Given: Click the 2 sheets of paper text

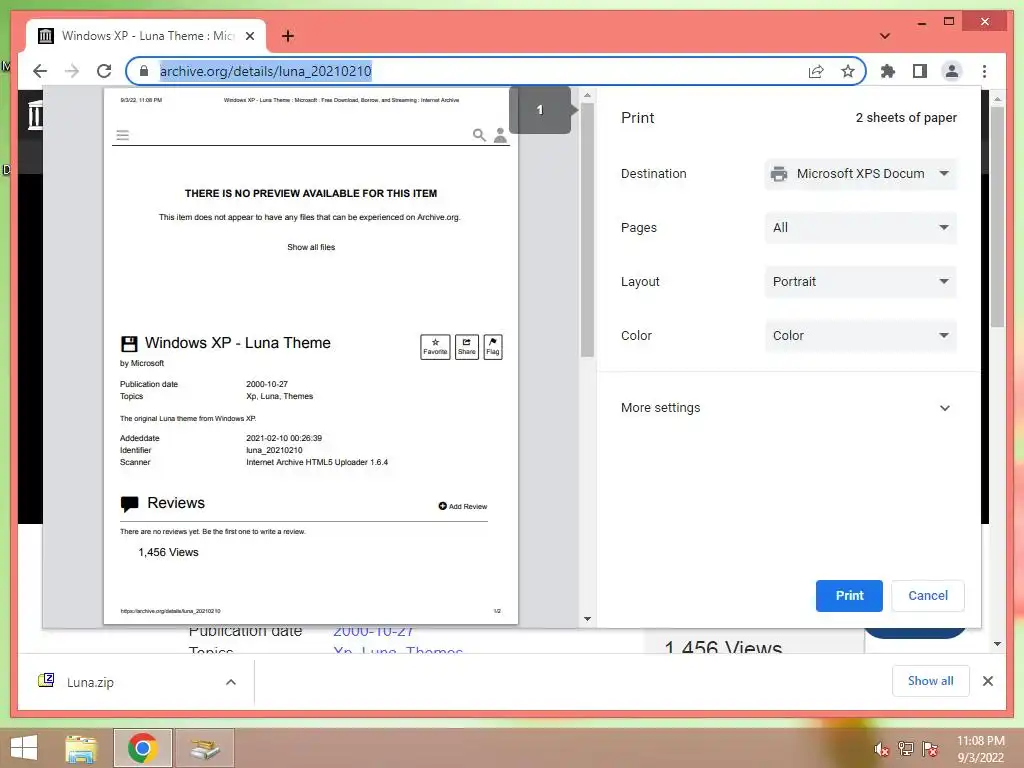Looking at the screenshot, I should pyautogui.click(x=906, y=118).
